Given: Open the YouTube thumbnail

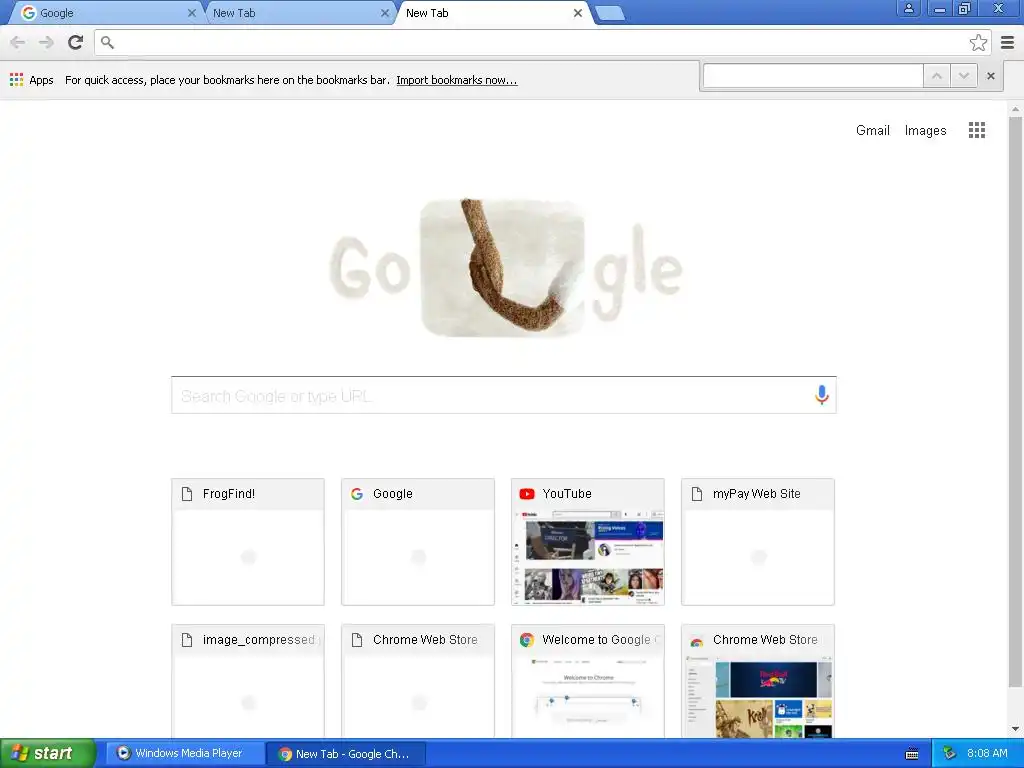Looking at the screenshot, I should (x=588, y=541).
